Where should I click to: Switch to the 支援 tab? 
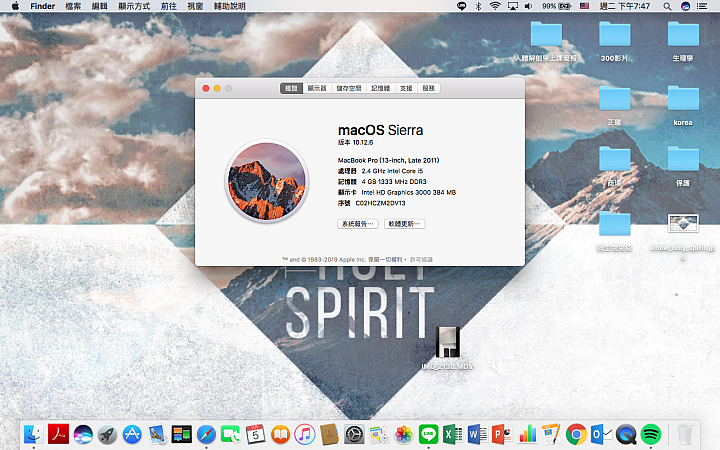click(406, 88)
